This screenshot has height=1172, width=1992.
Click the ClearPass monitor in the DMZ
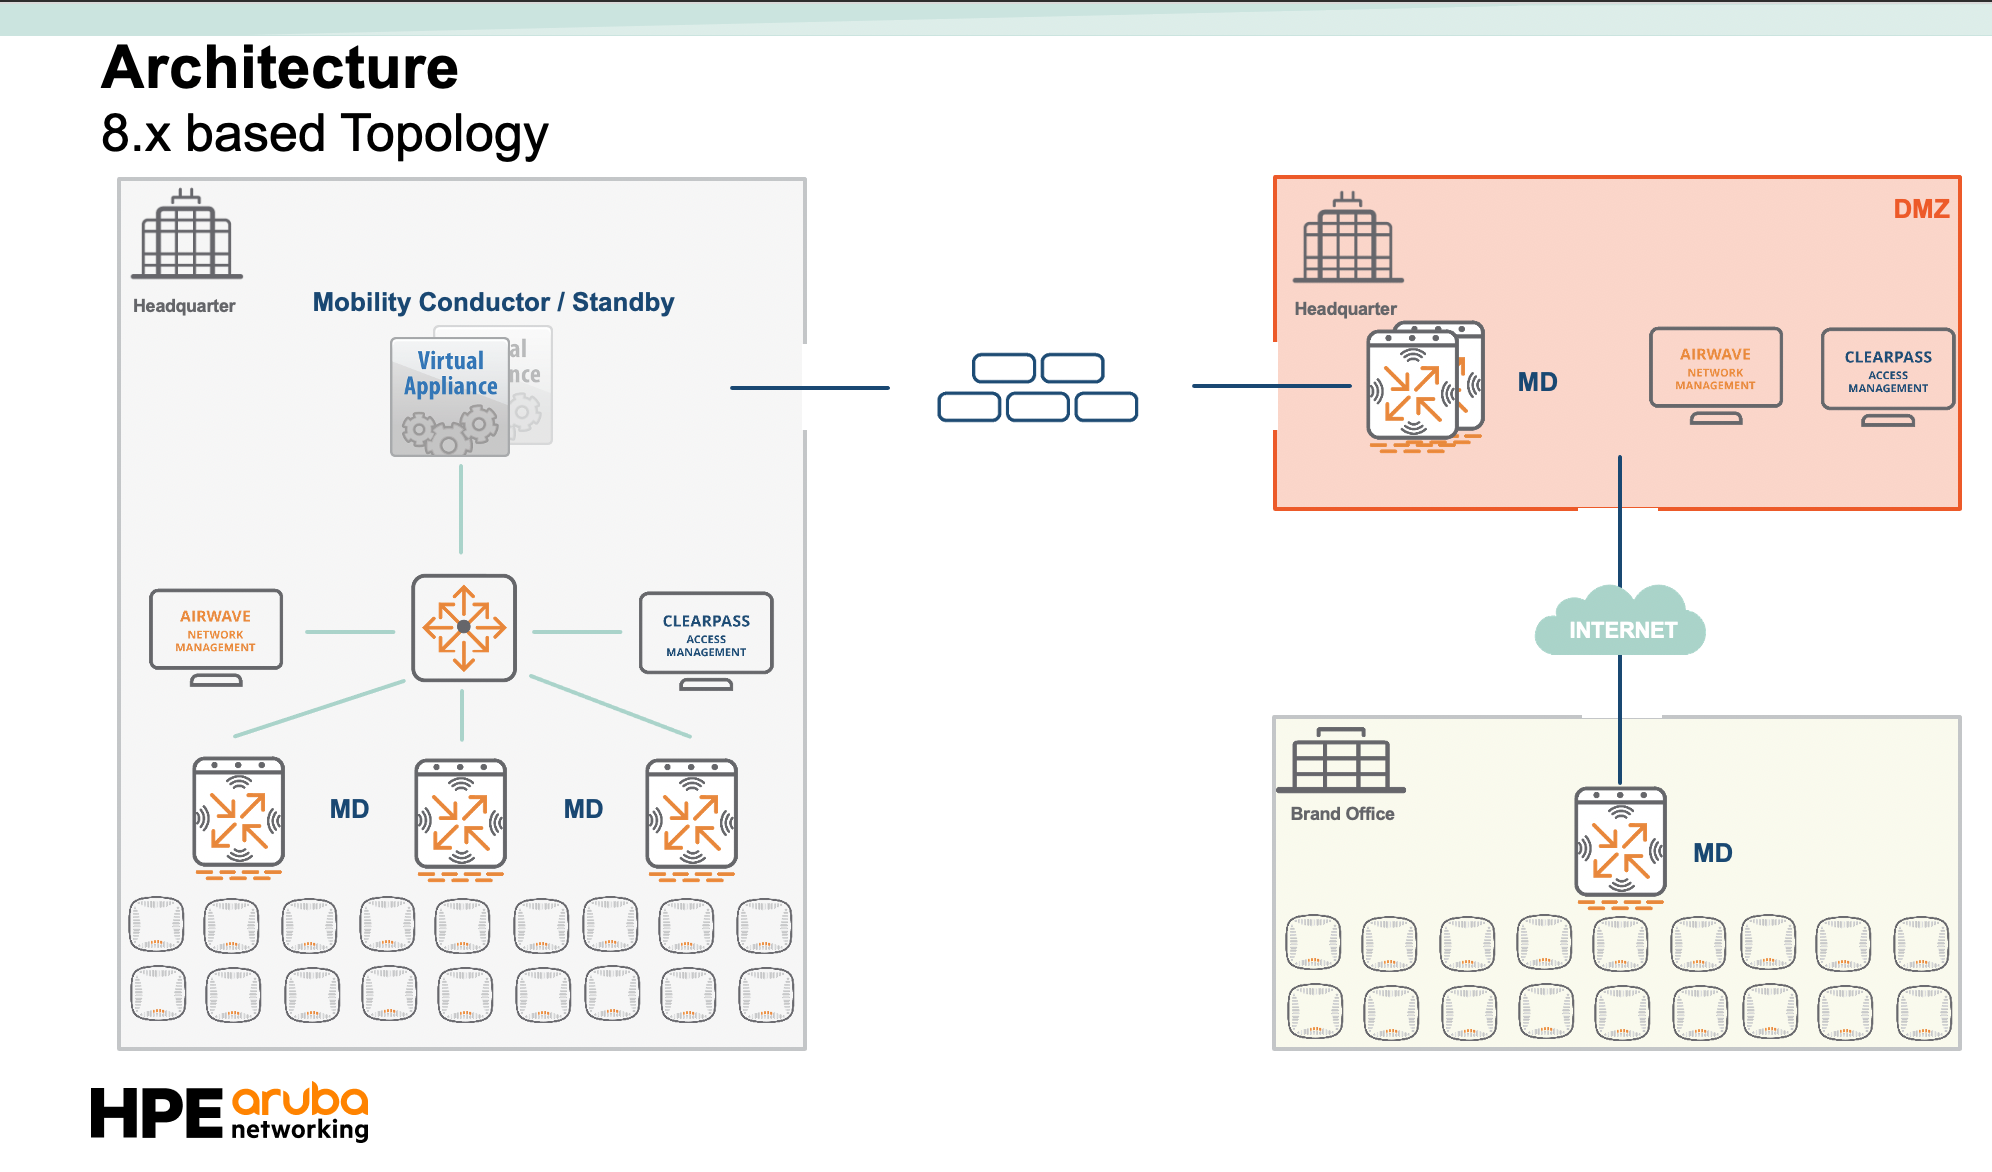pos(1888,378)
